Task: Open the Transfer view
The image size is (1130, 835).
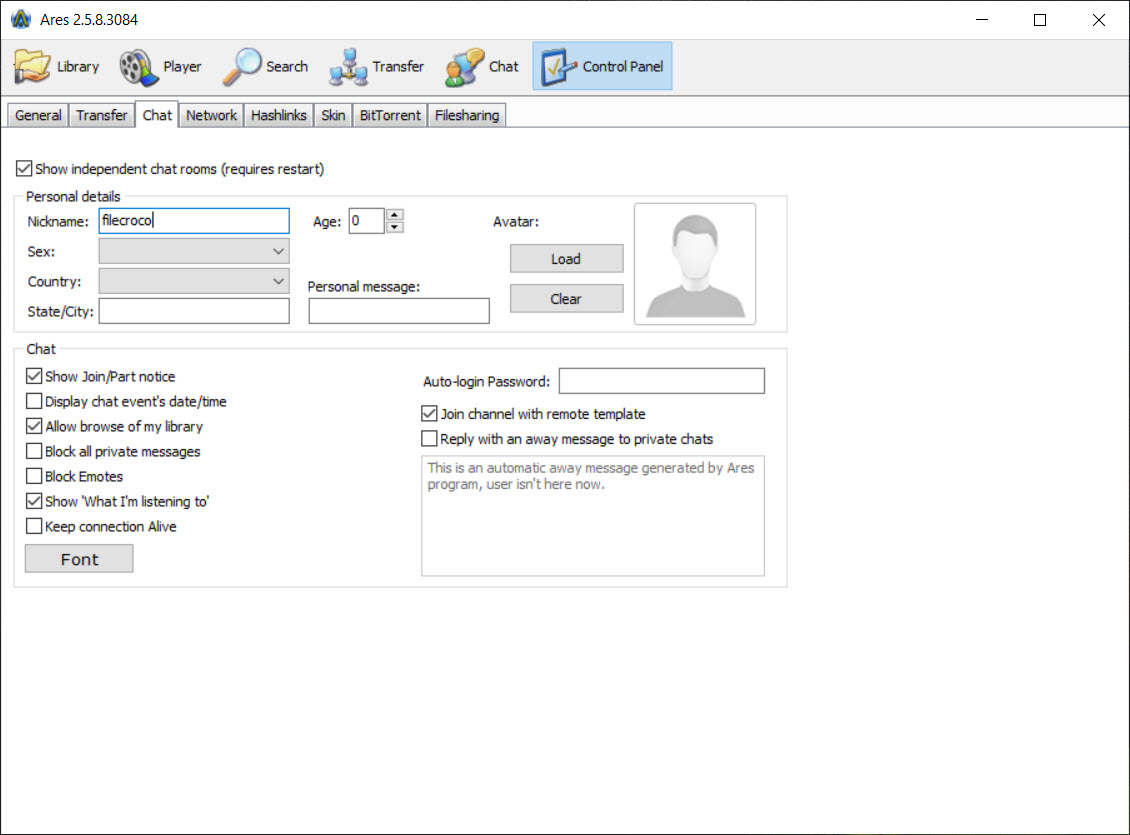Action: (376, 66)
